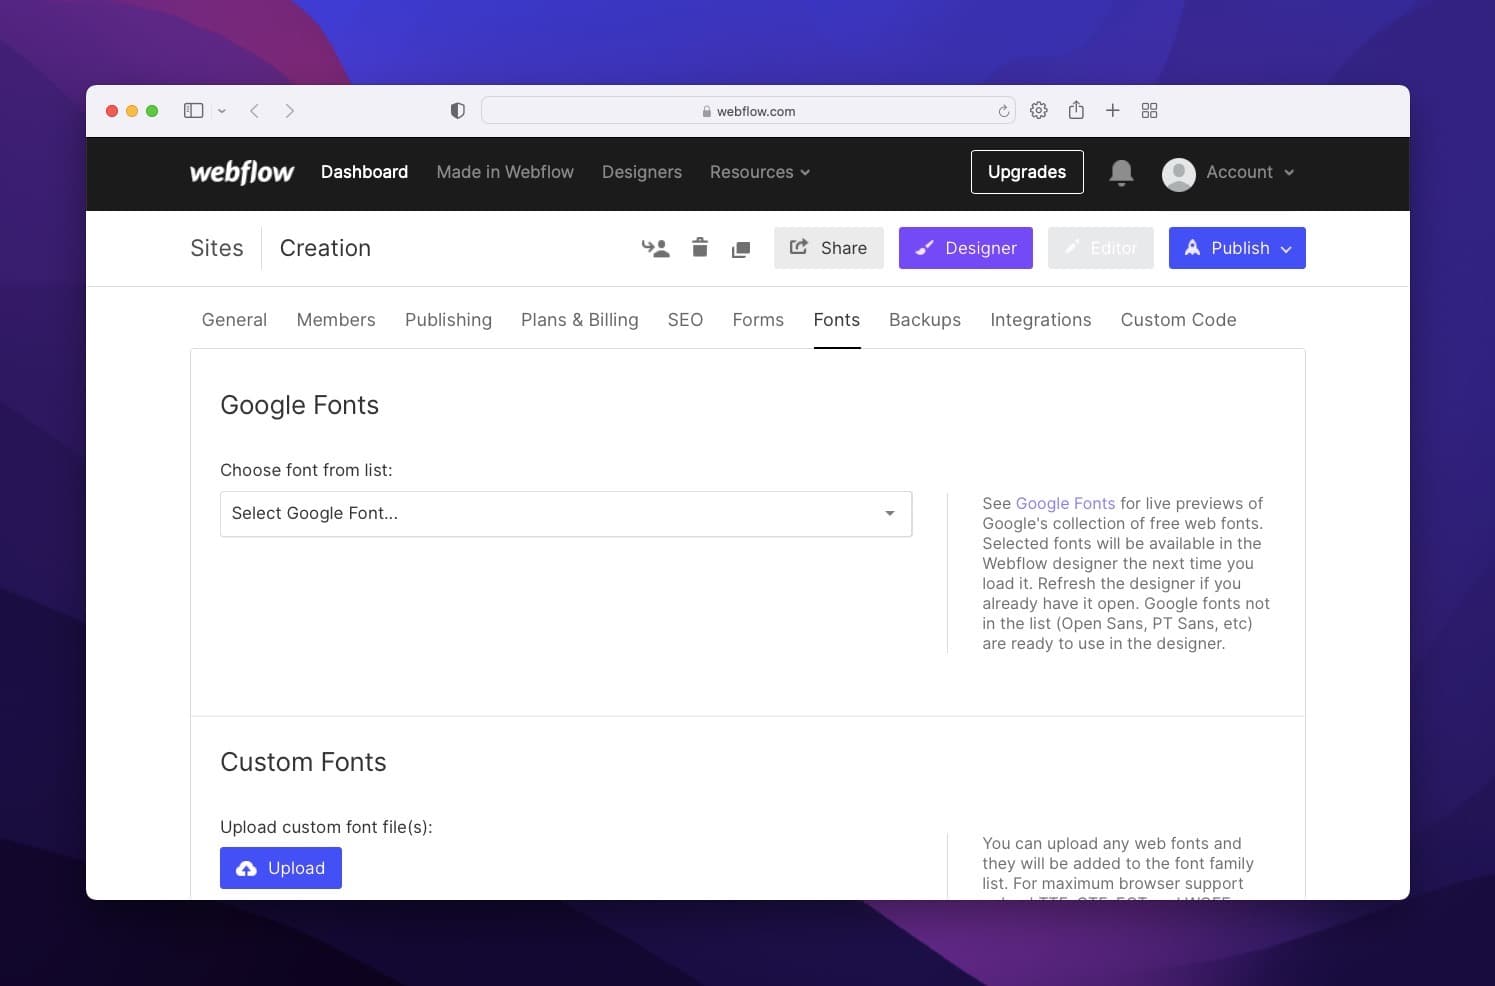The image size is (1495, 986).
Task: Click the account avatar icon
Action: (1179, 174)
